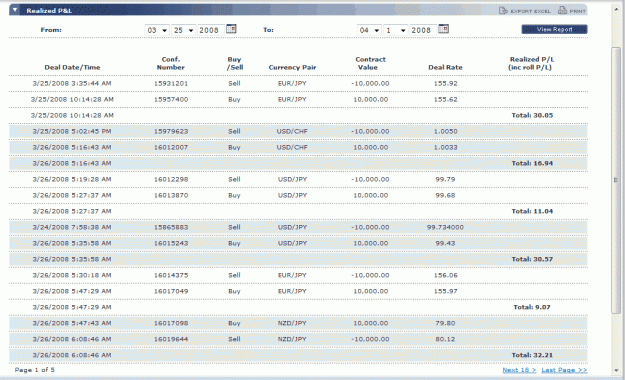Click deal rate 1.0050
Viewport: 625px width, 380px height.
click(445, 131)
